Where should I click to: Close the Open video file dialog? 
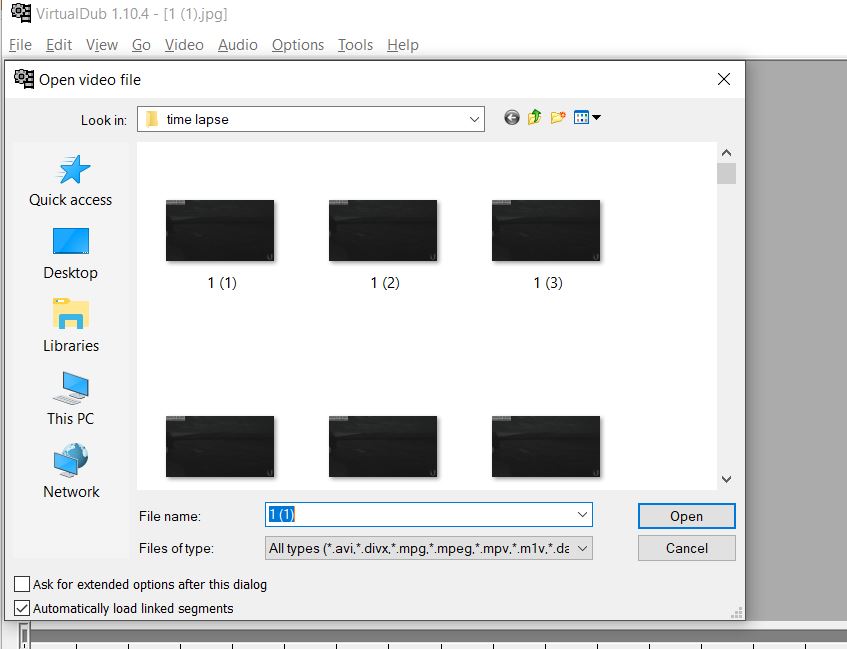pos(724,79)
